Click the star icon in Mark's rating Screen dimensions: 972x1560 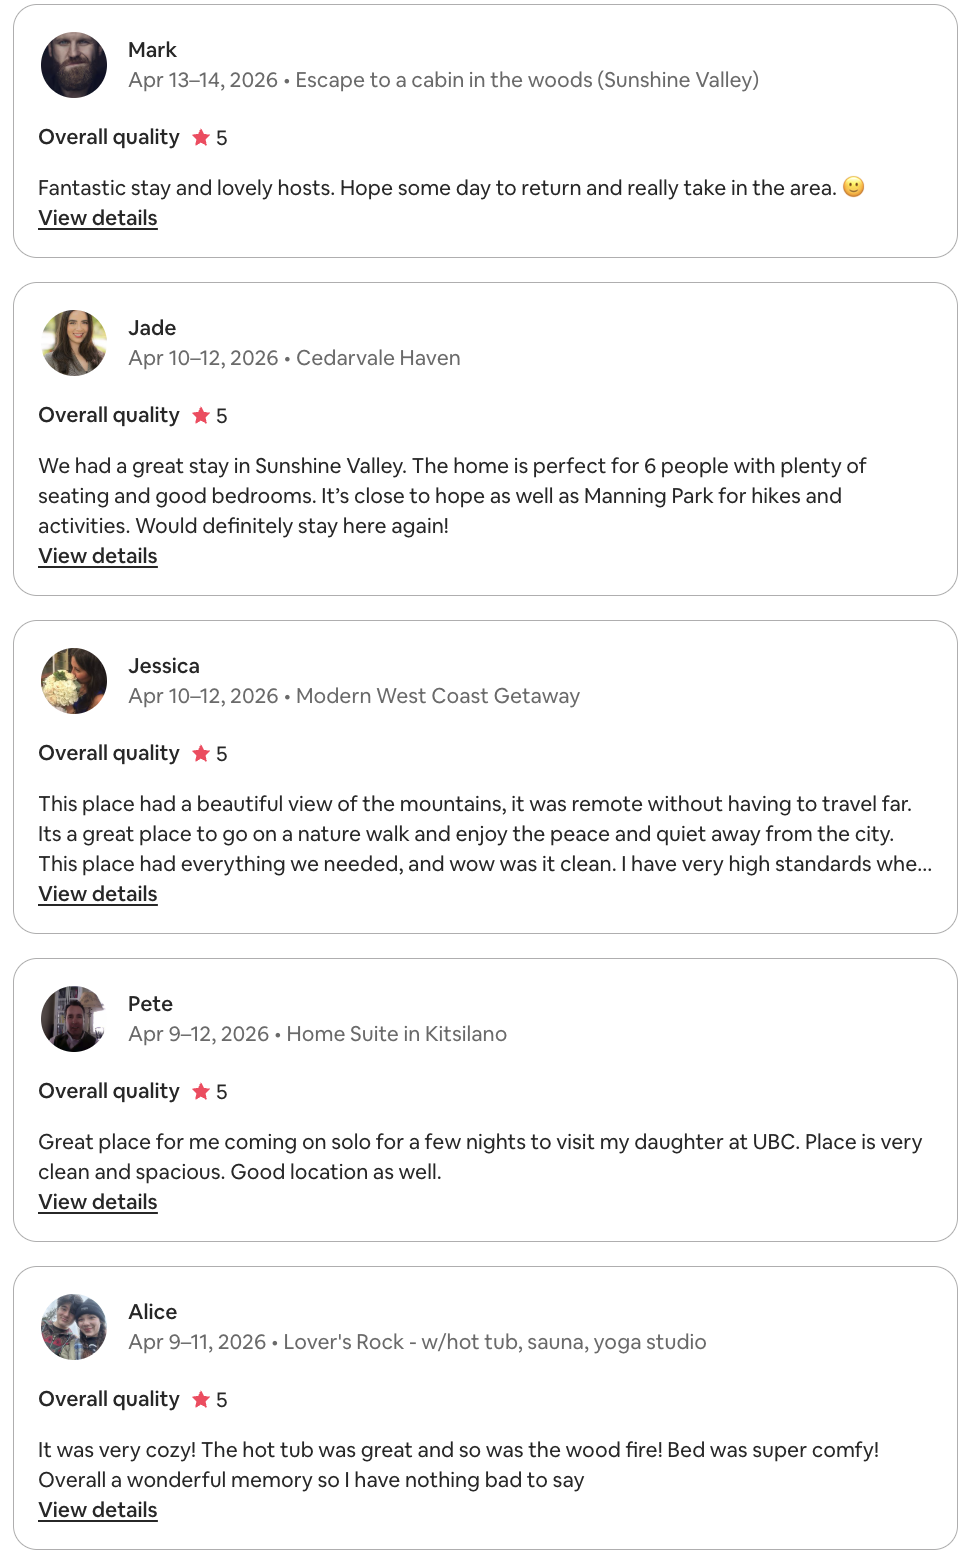point(201,138)
